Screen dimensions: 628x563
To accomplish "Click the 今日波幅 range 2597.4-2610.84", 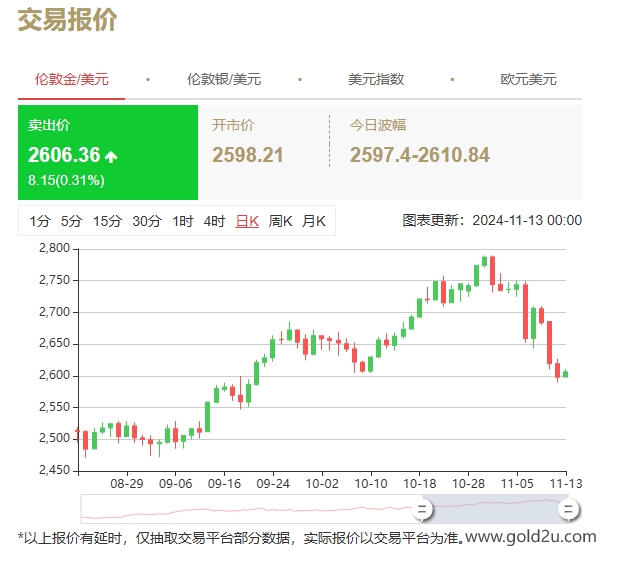I will tap(419, 155).
